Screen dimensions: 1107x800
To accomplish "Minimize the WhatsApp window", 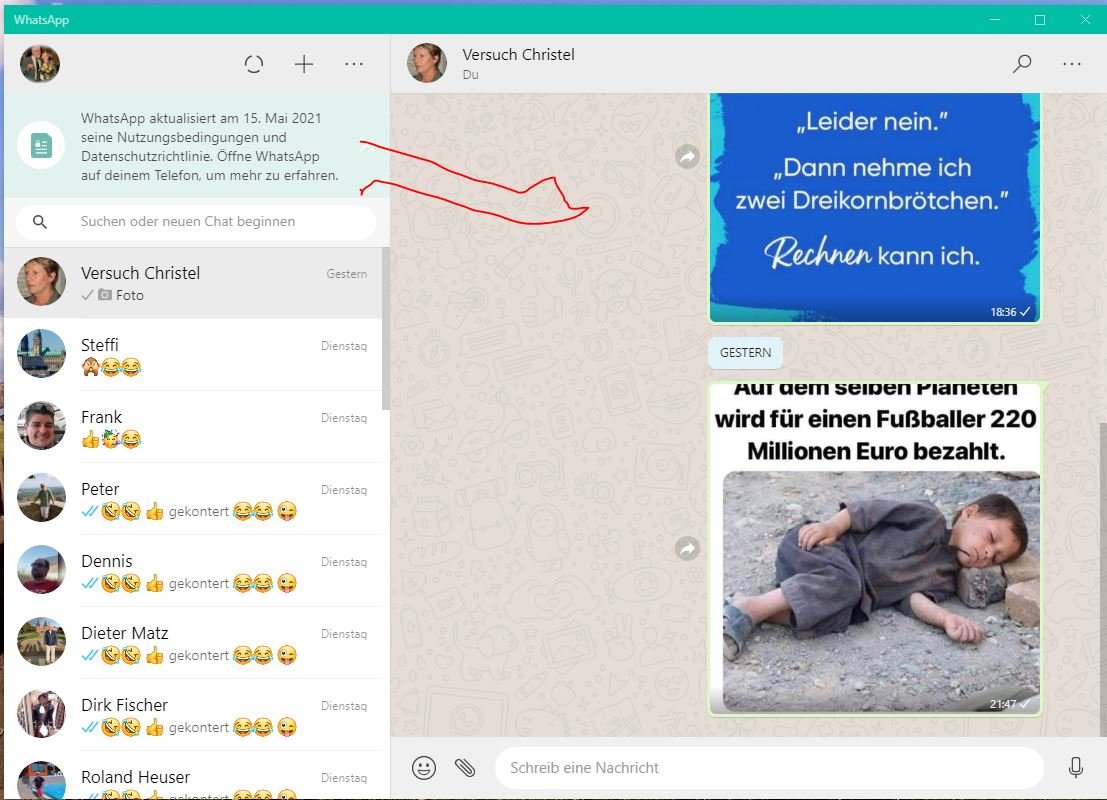I will [995, 20].
